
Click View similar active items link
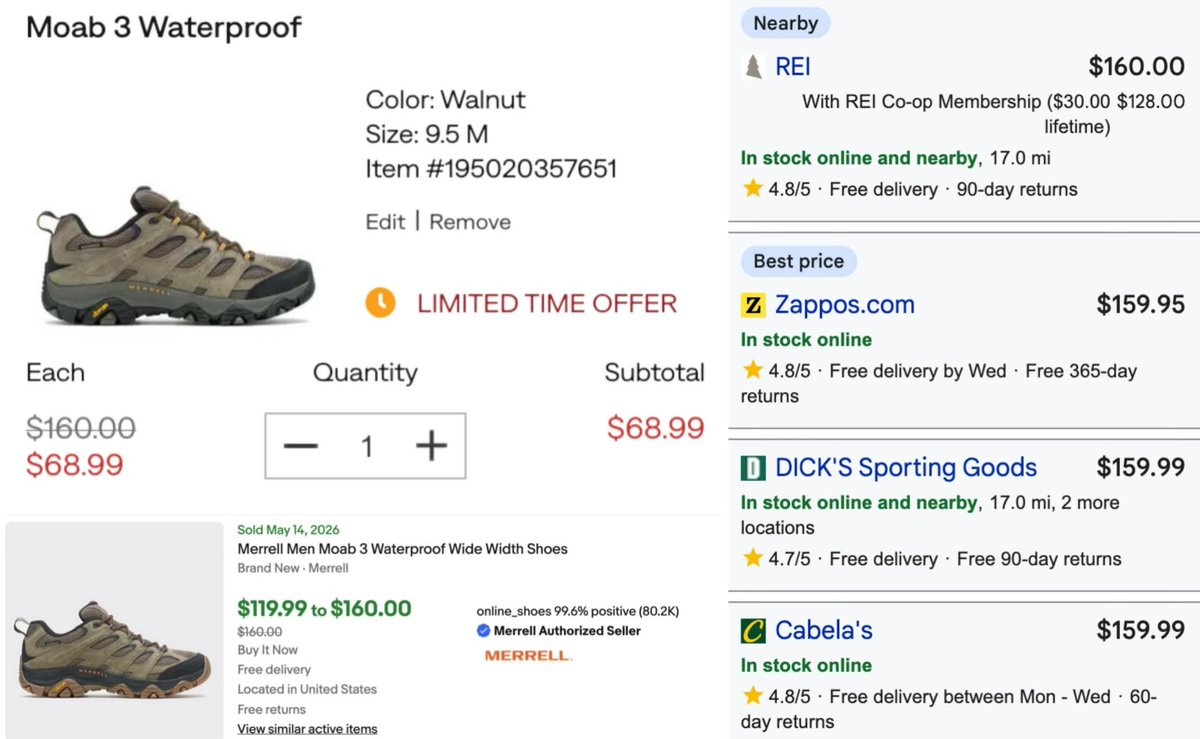coord(307,729)
